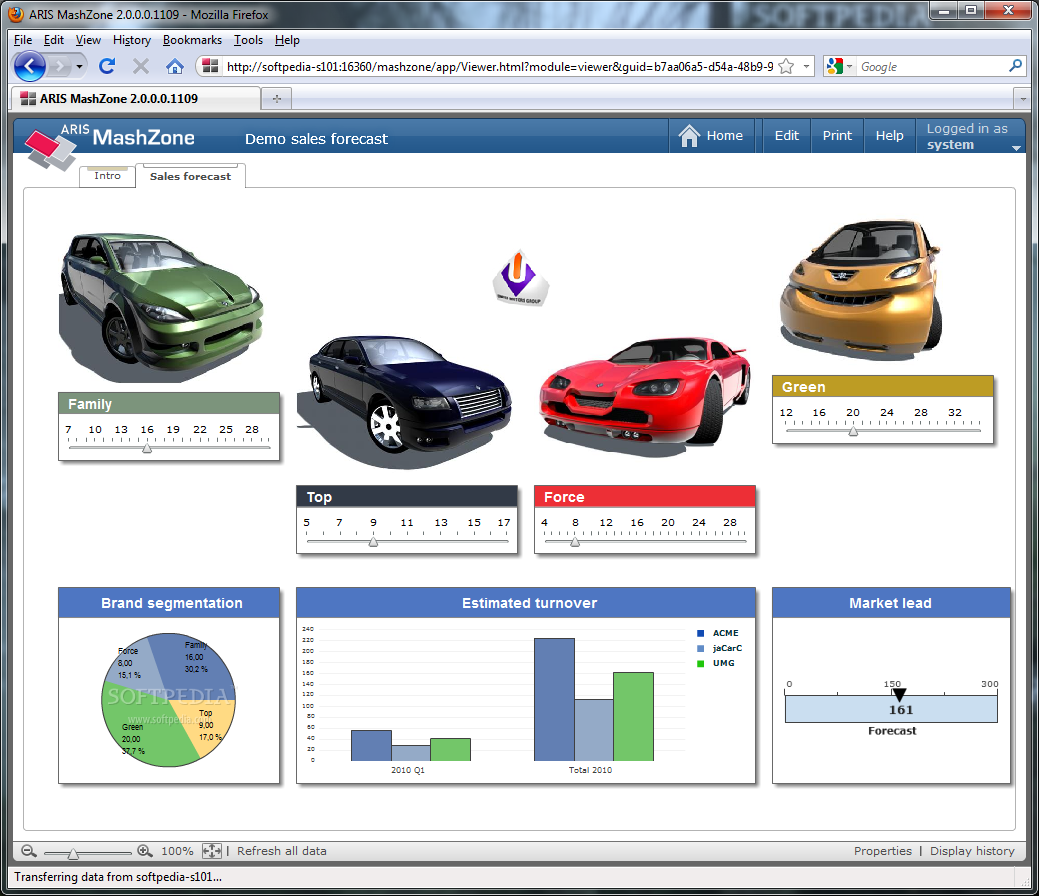Click the Google search engine icon
Image resolution: width=1039 pixels, height=896 pixels.
click(835, 66)
